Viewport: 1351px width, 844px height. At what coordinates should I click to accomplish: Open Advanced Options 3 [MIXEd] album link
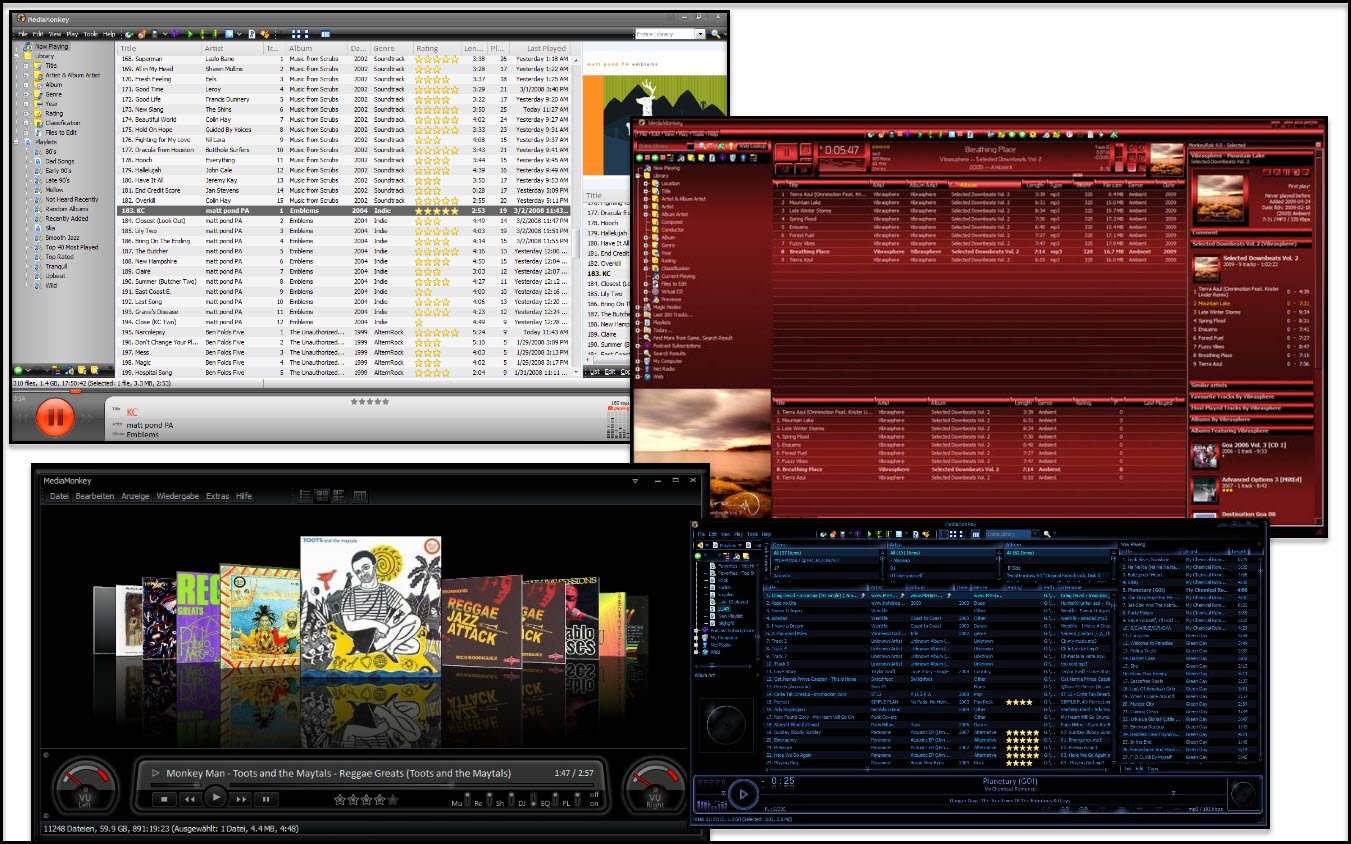[1262, 480]
